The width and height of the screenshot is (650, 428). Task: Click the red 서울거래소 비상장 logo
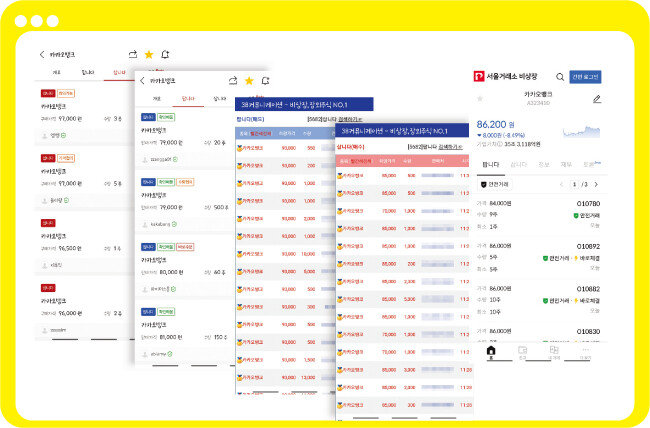tap(479, 76)
